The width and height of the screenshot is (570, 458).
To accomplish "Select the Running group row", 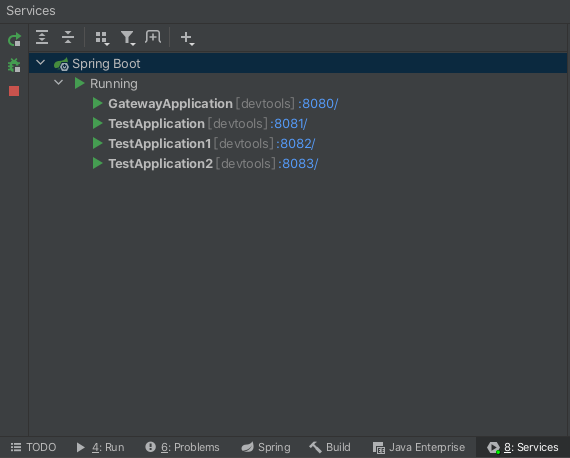I will (298, 84).
